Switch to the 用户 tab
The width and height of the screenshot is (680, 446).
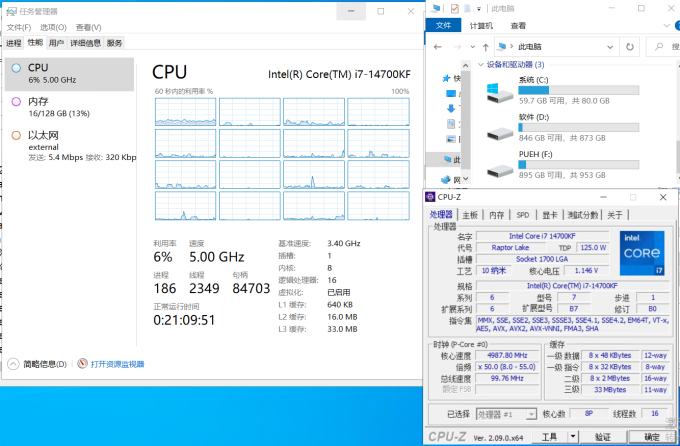(56, 43)
